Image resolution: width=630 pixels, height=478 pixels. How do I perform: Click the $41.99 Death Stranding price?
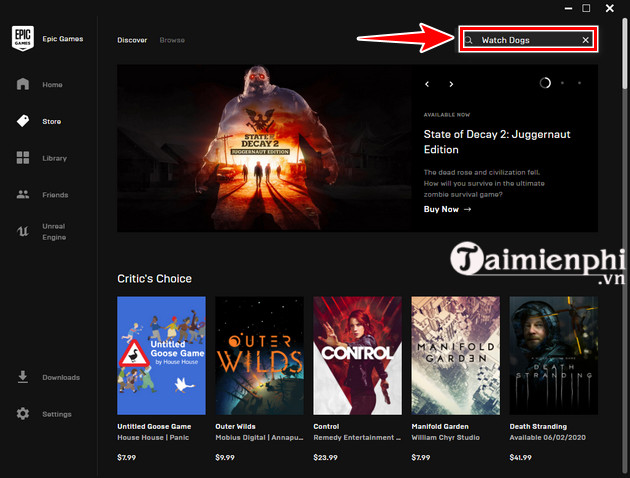pyautogui.click(x=520, y=457)
